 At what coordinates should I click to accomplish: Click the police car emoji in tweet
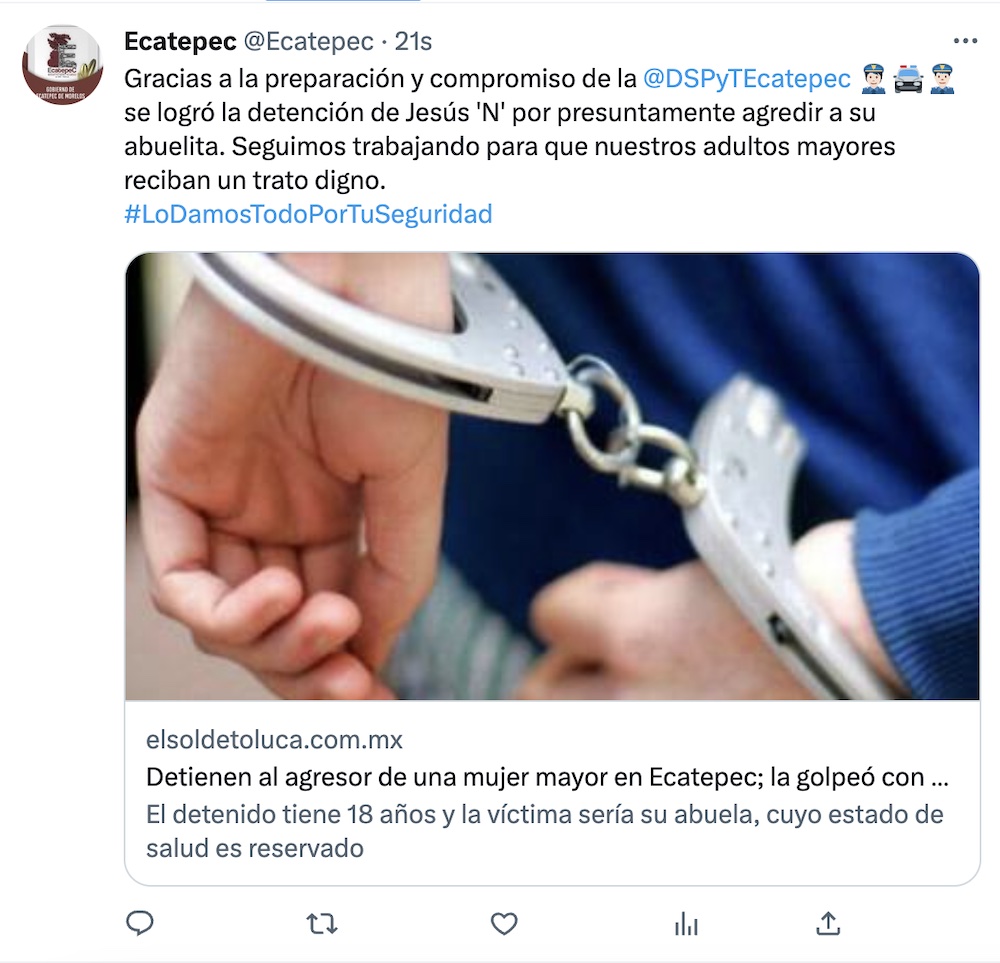908,79
